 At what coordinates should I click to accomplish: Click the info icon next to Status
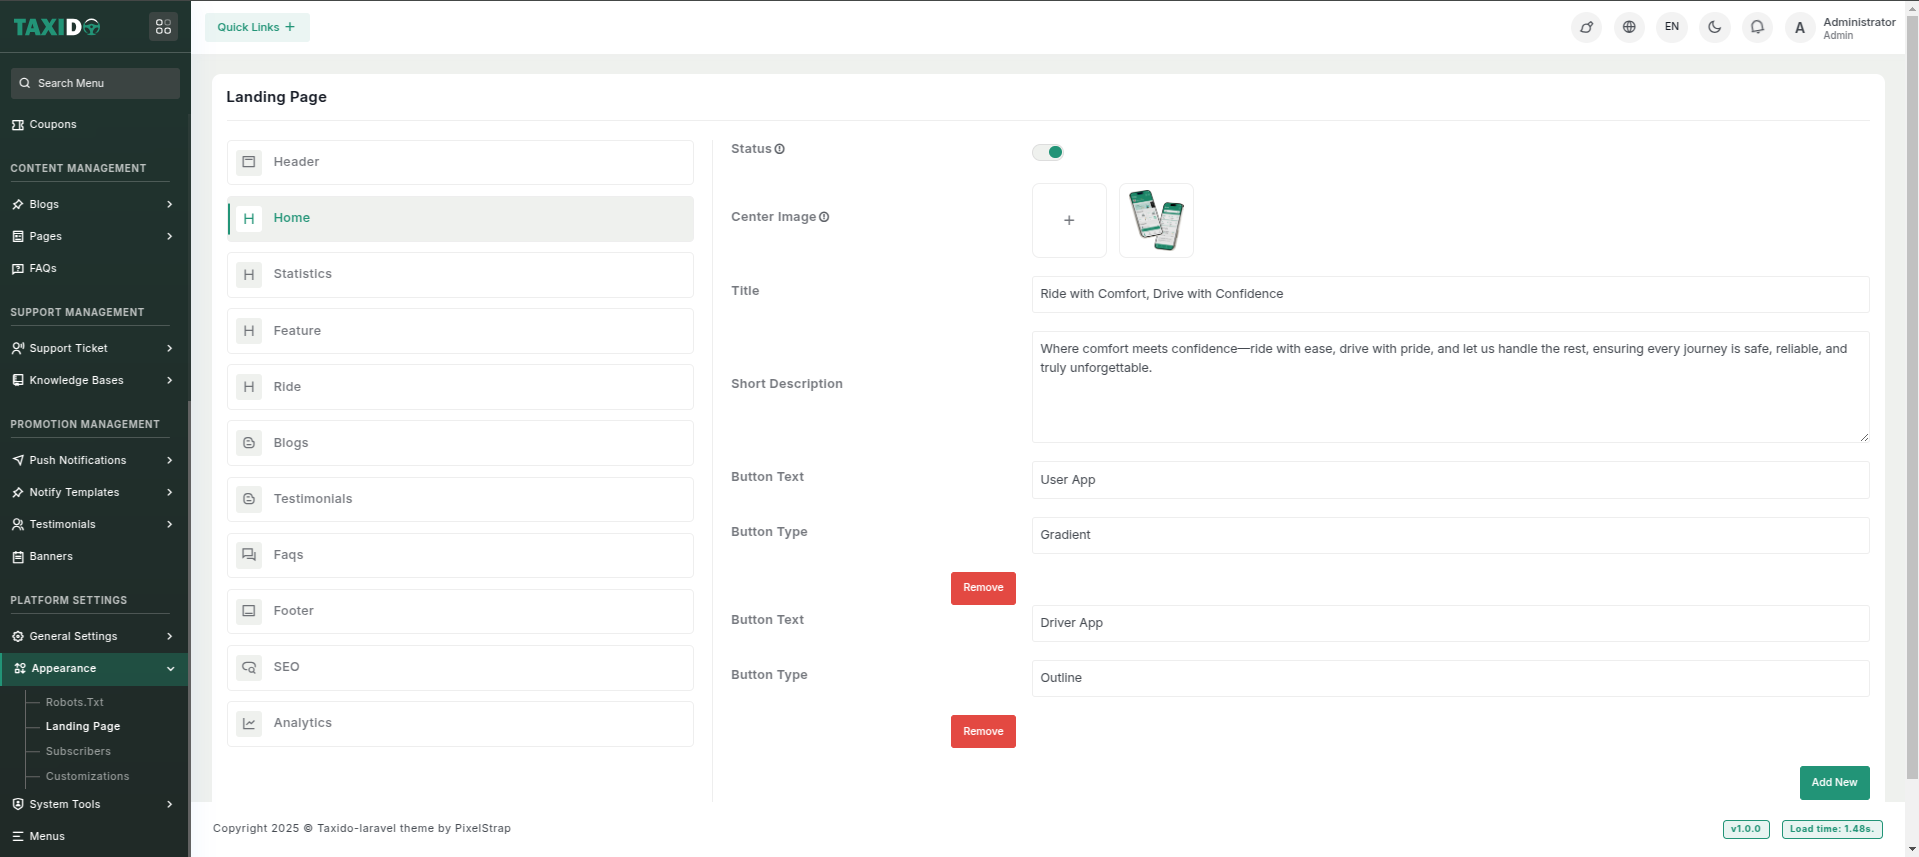pos(780,149)
